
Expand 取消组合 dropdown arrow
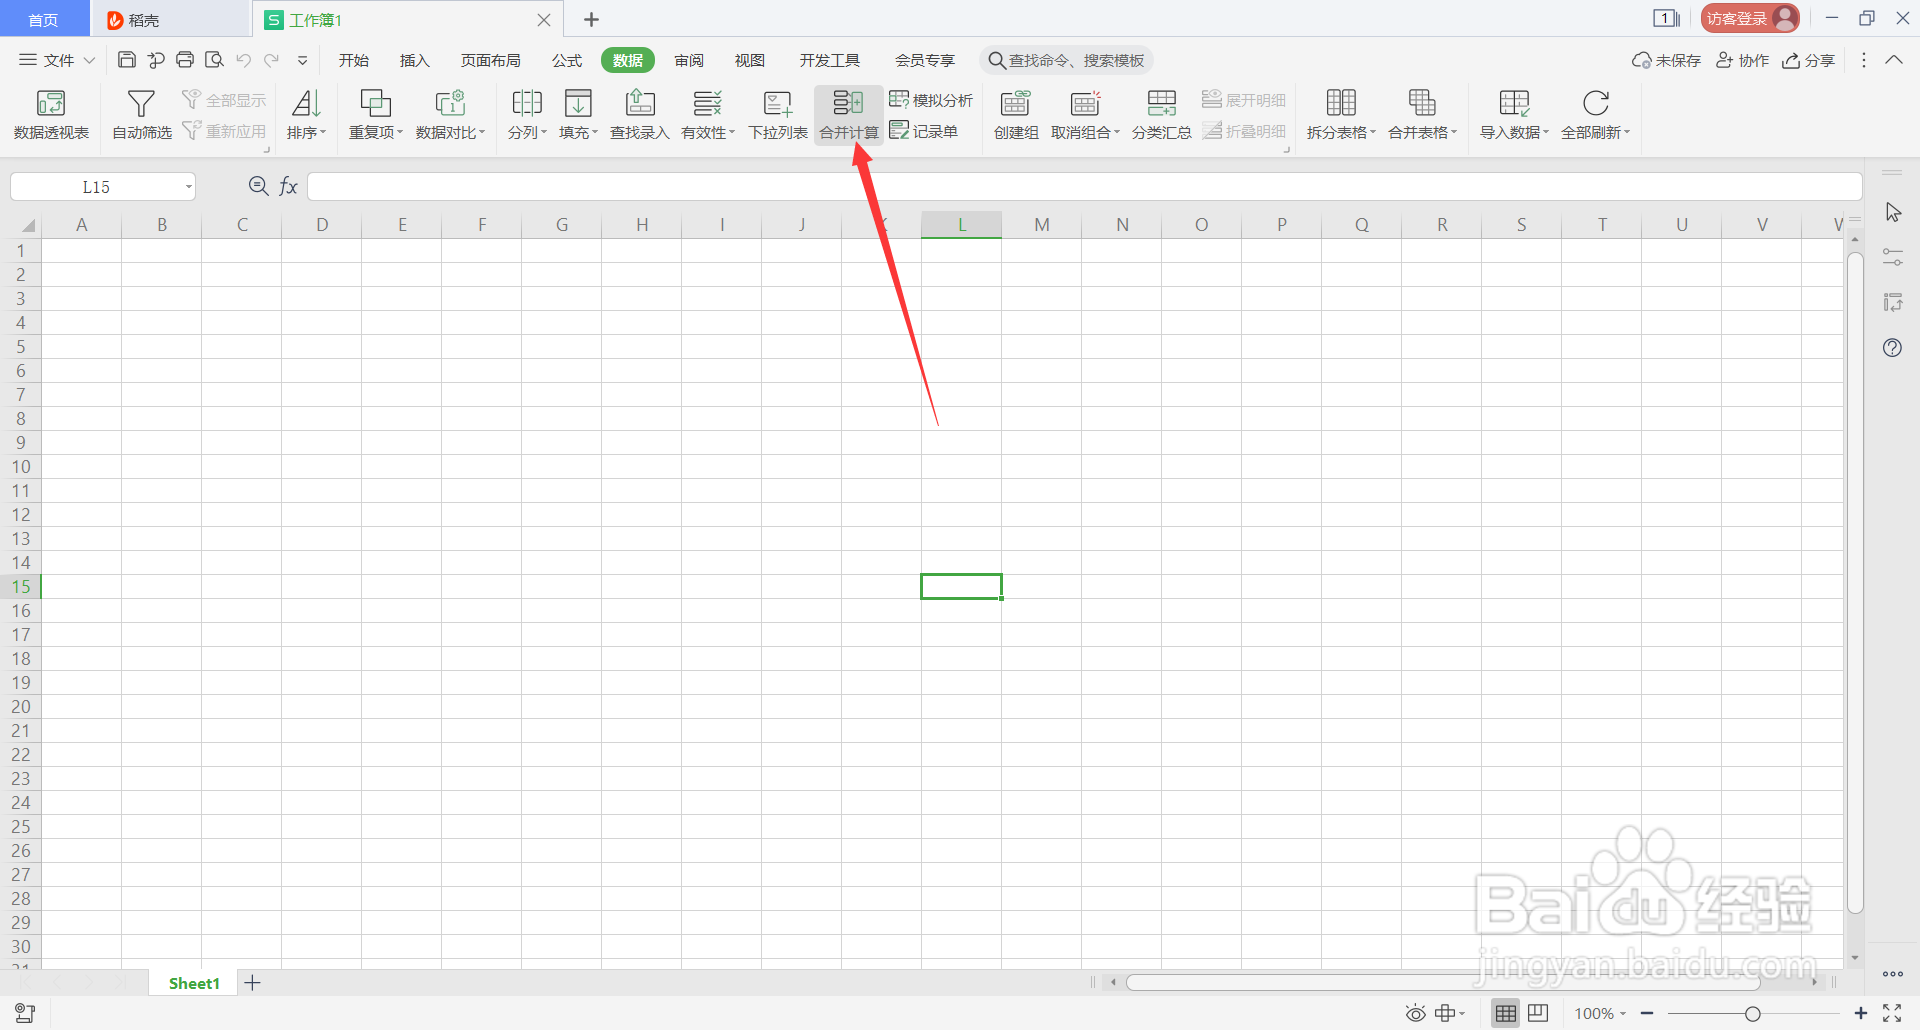click(1116, 132)
